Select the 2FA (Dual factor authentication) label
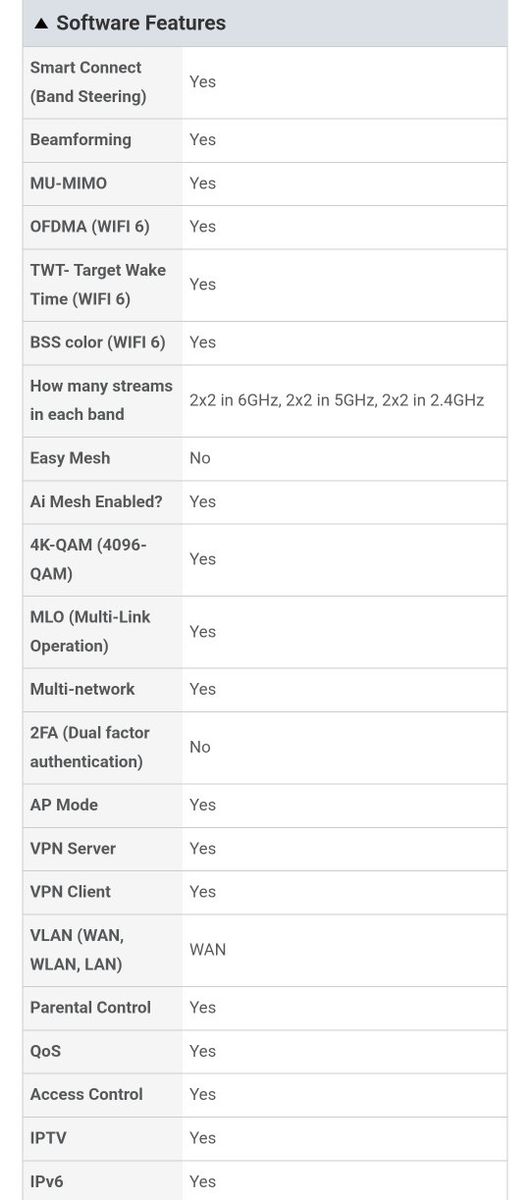 90,747
